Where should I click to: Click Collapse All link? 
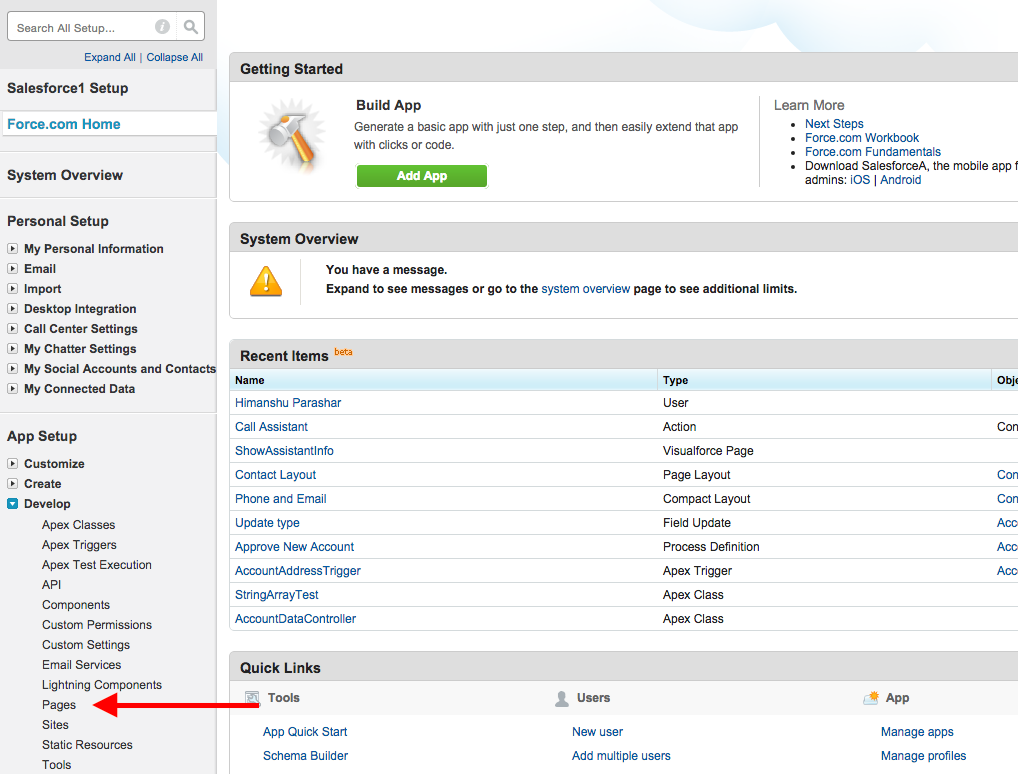pyautogui.click(x=175, y=57)
